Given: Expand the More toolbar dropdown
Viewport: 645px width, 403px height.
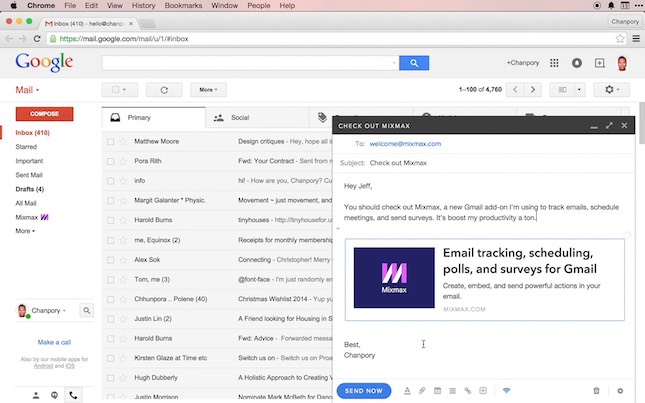Looking at the screenshot, I should pos(207,89).
